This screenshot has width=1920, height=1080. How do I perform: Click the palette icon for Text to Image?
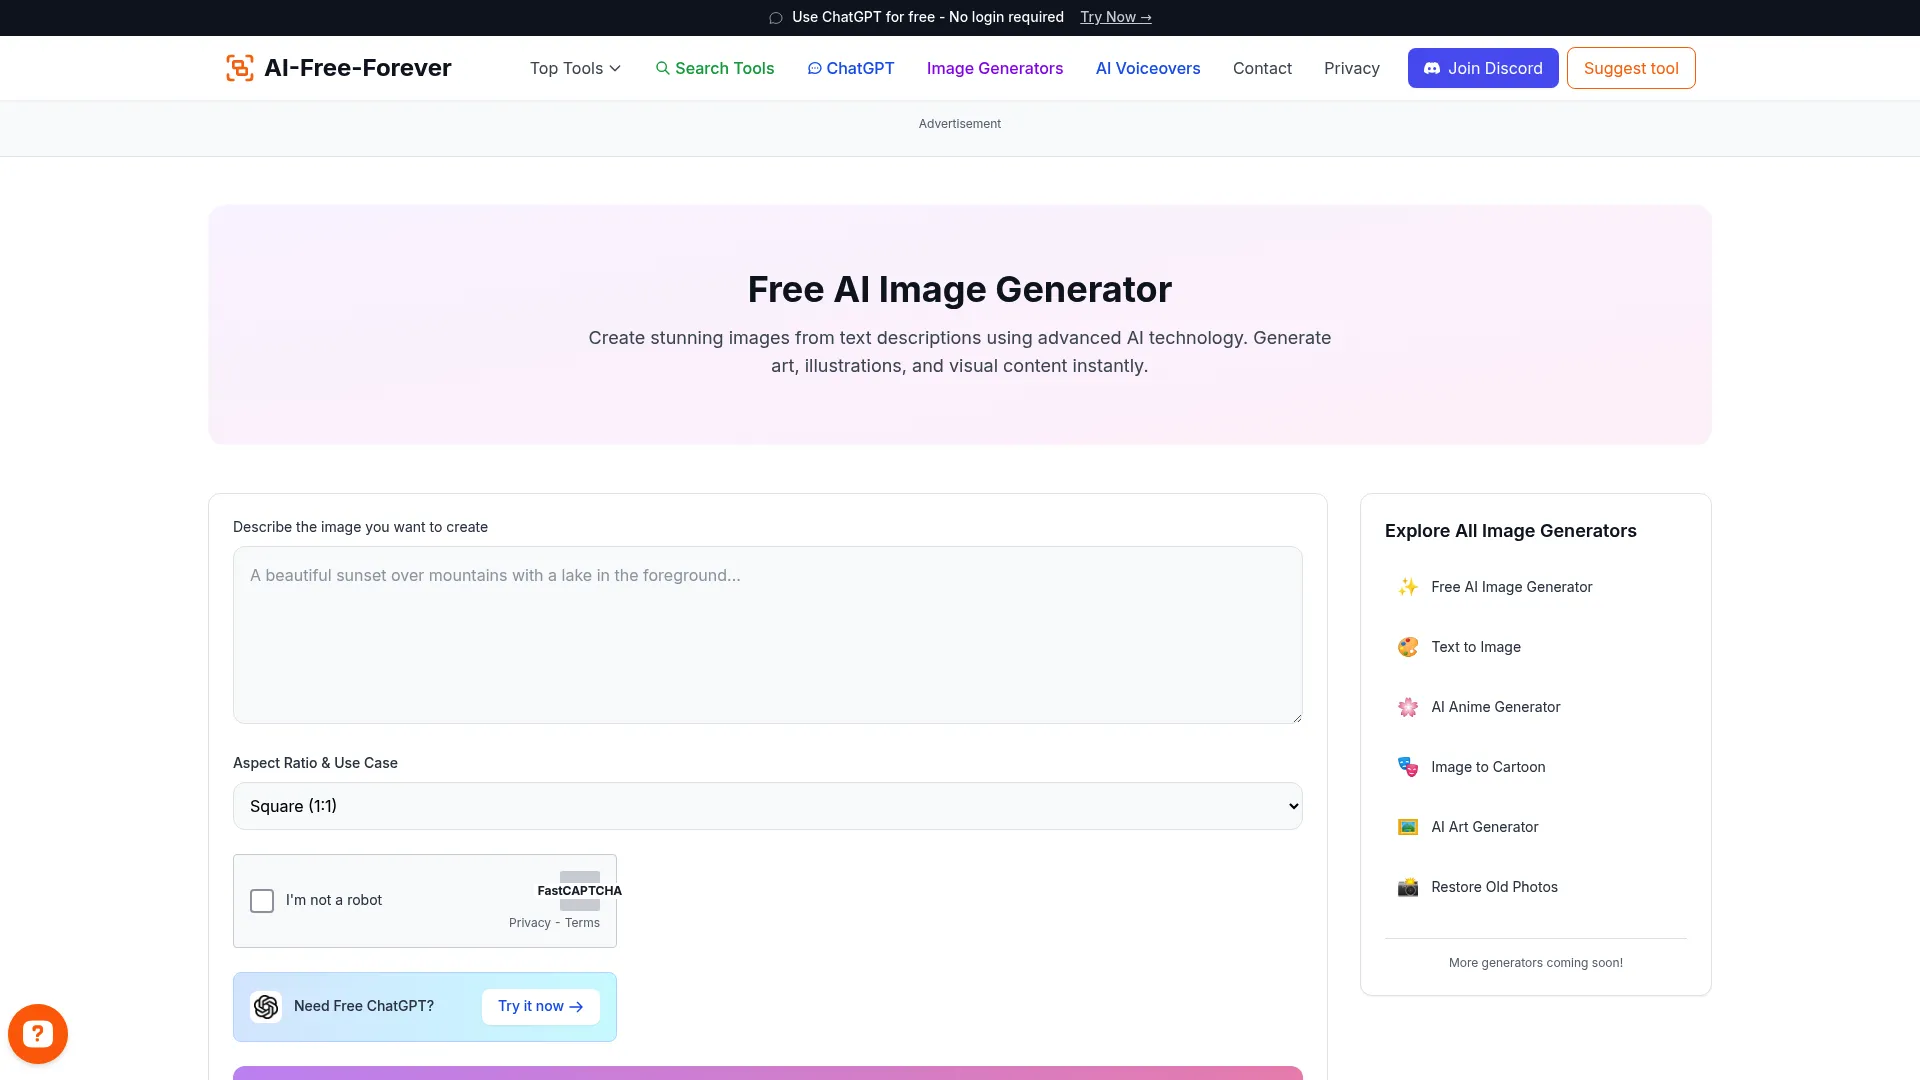[1408, 647]
